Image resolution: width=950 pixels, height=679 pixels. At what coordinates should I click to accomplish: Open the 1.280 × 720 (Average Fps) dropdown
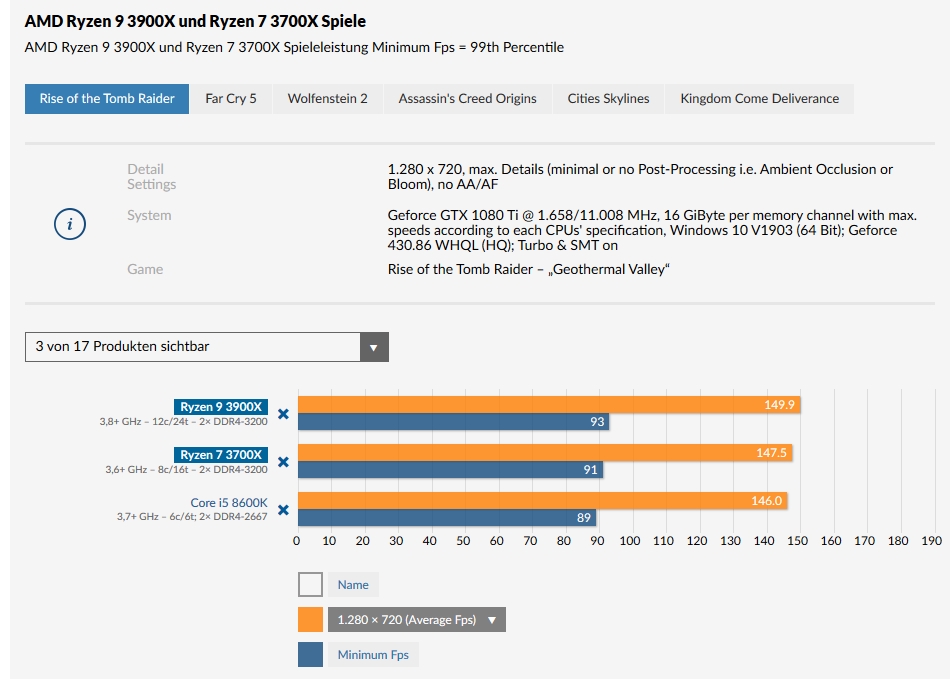(x=417, y=620)
